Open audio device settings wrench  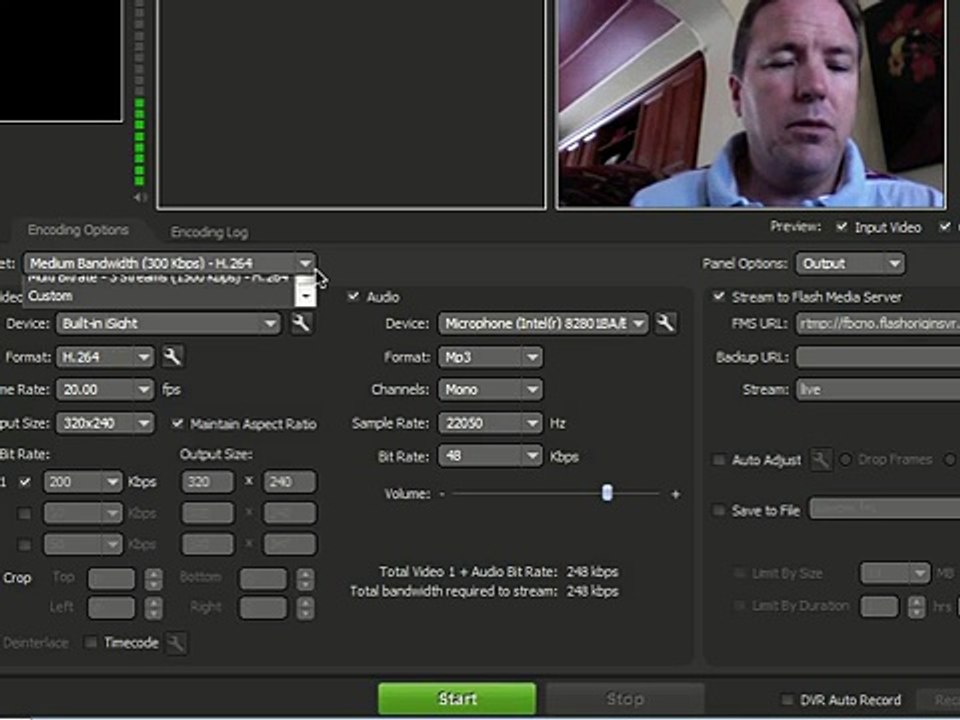[666, 323]
